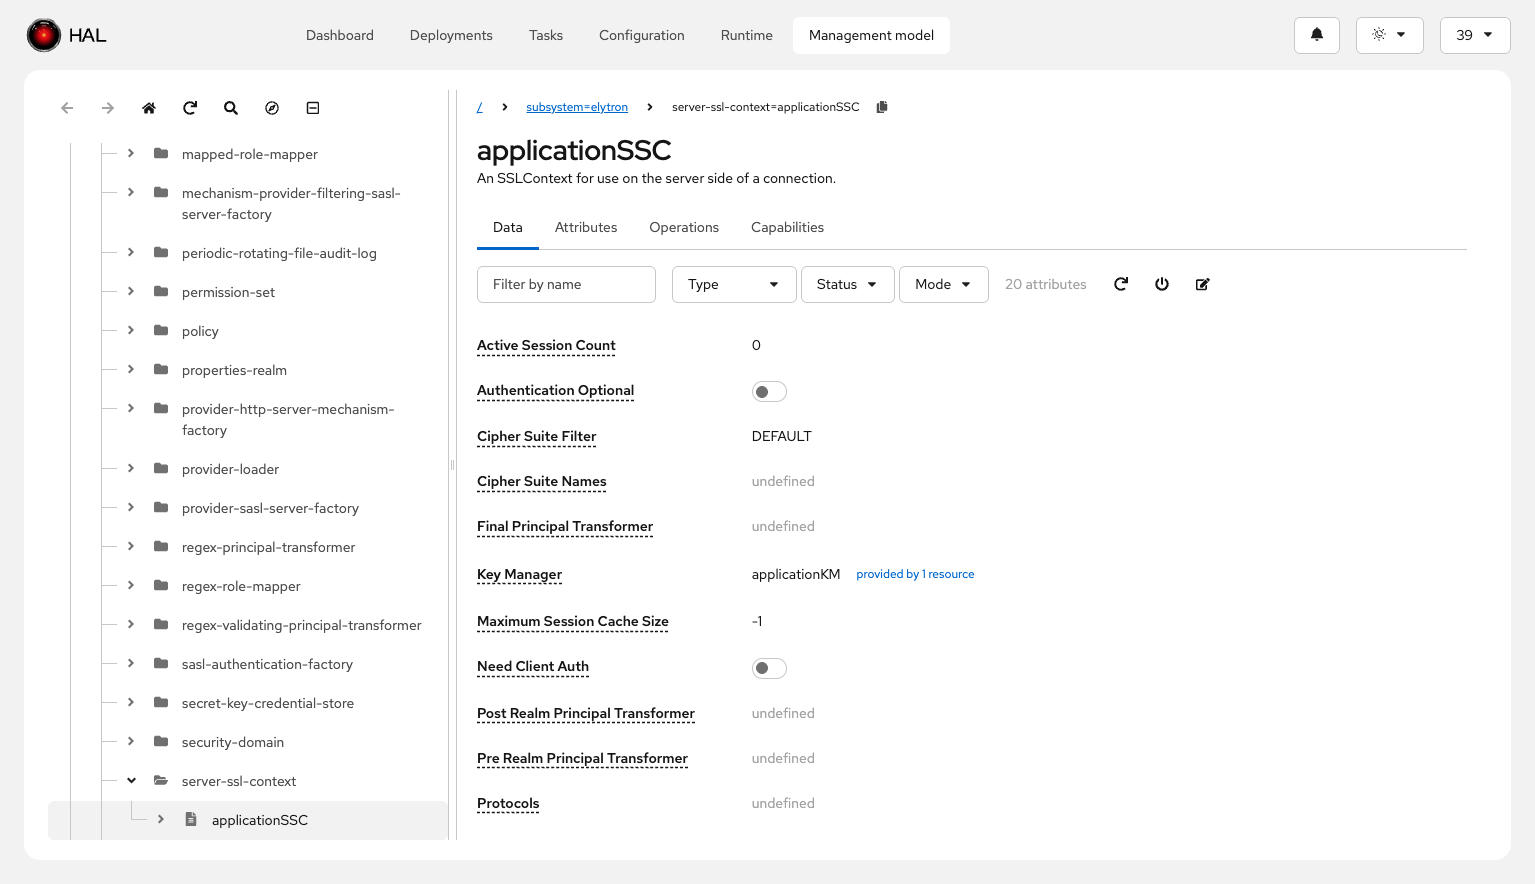Open the provided by 1 resource link
This screenshot has height=884, width=1535.
tap(915, 574)
